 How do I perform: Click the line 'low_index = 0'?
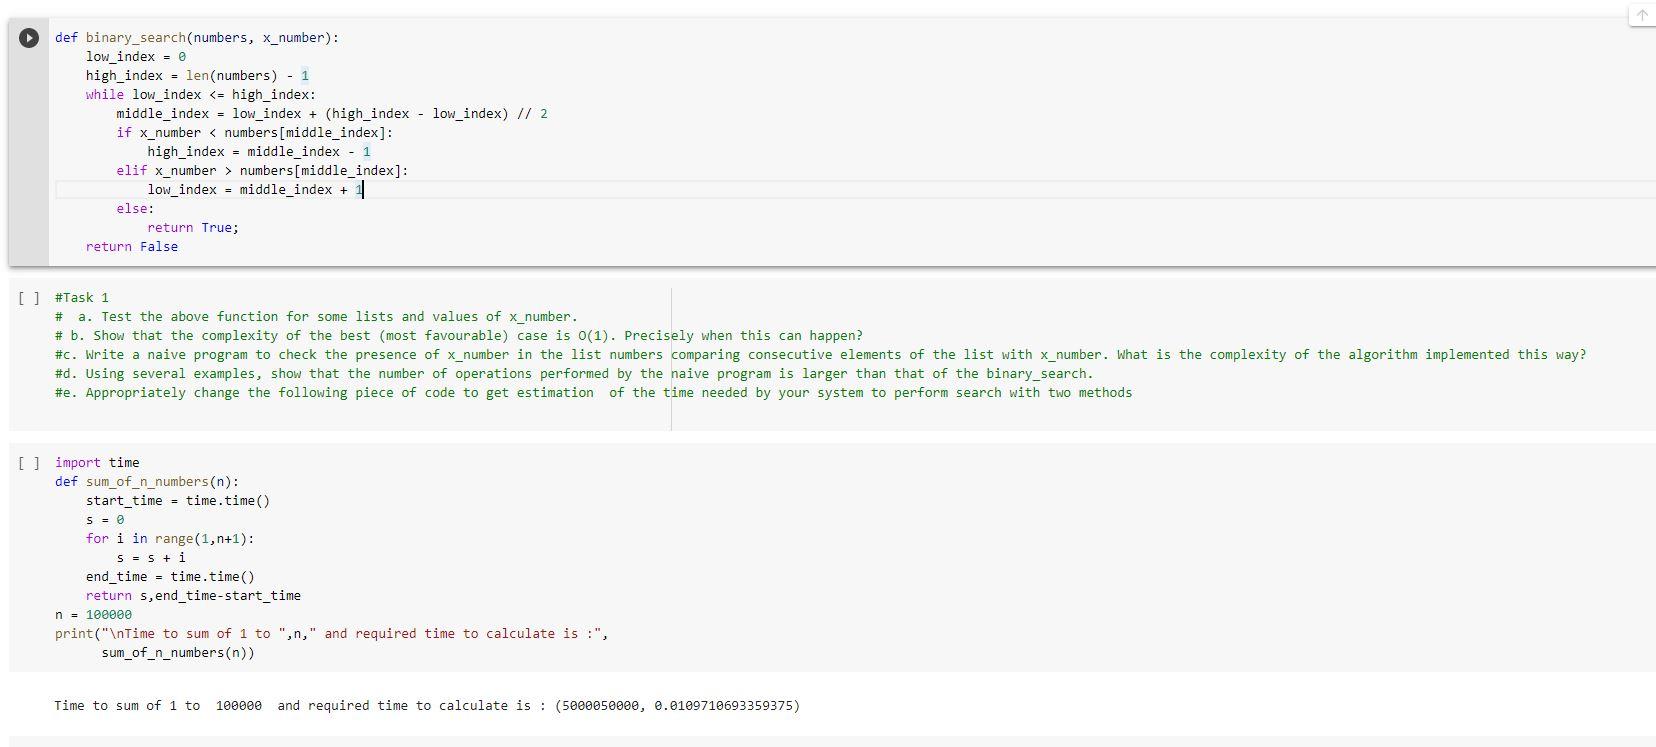136,57
